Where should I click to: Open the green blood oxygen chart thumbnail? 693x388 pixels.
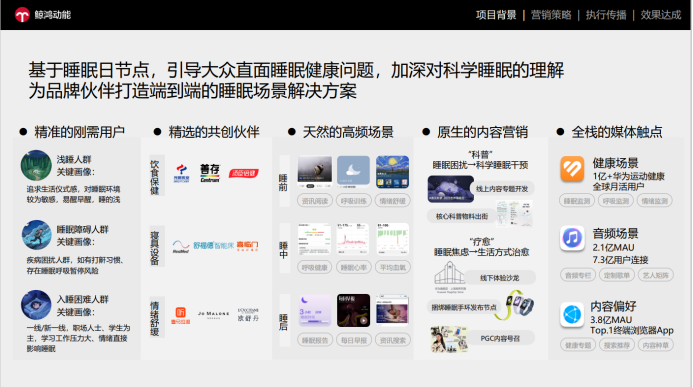click(392, 239)
